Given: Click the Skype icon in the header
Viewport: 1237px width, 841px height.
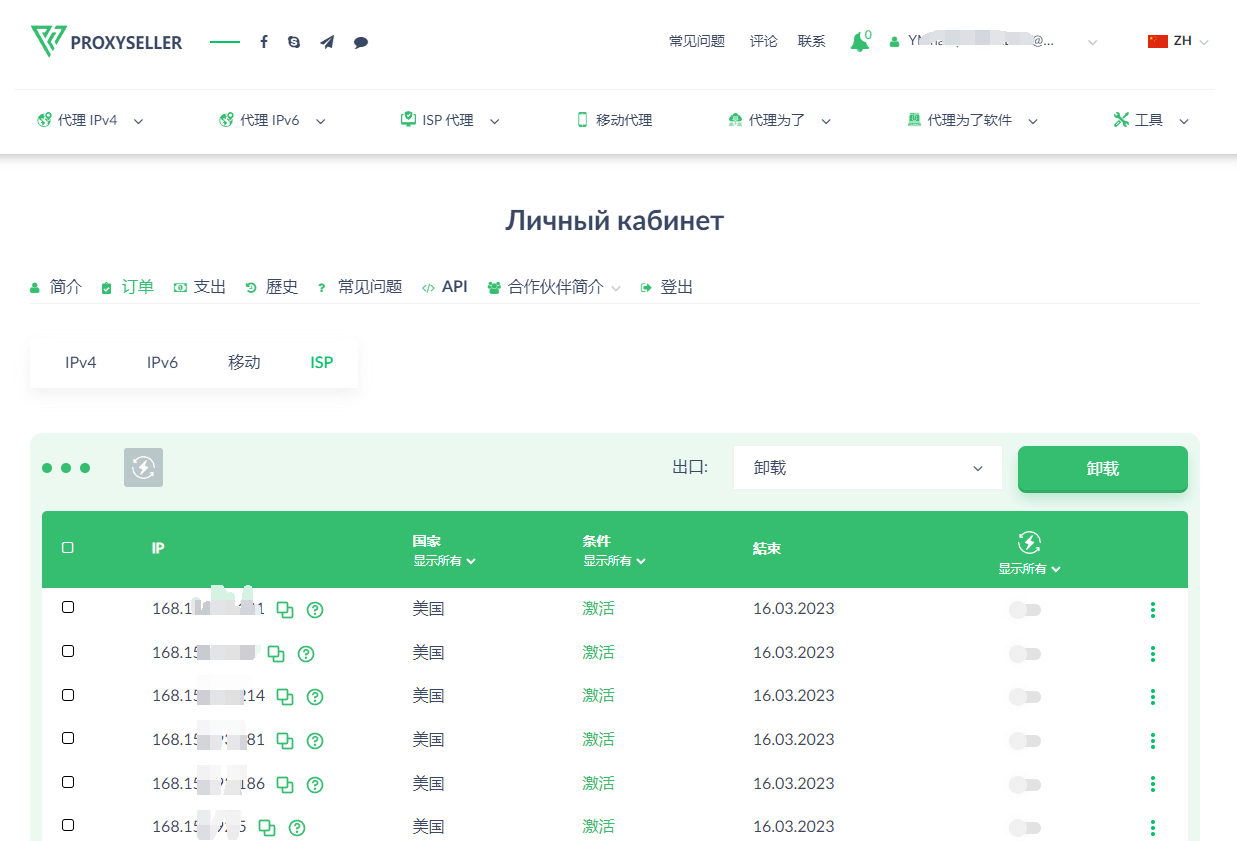Looking at the screenshot, I should click(294, 42).
